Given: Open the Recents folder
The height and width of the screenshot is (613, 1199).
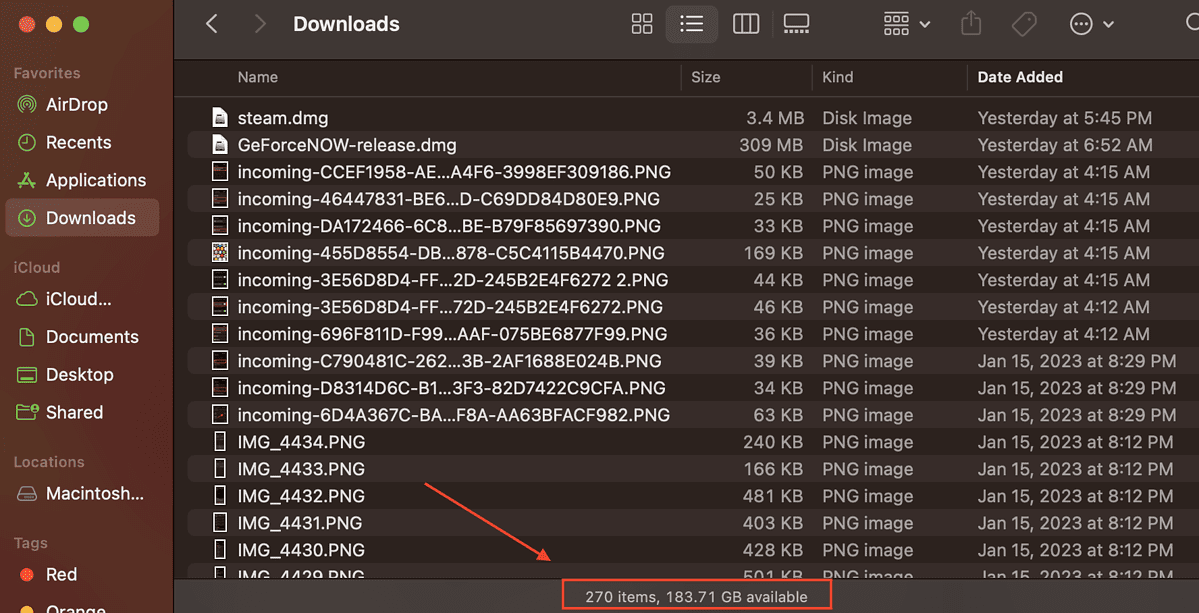Looking at the screenshot, I should (70, 142).
